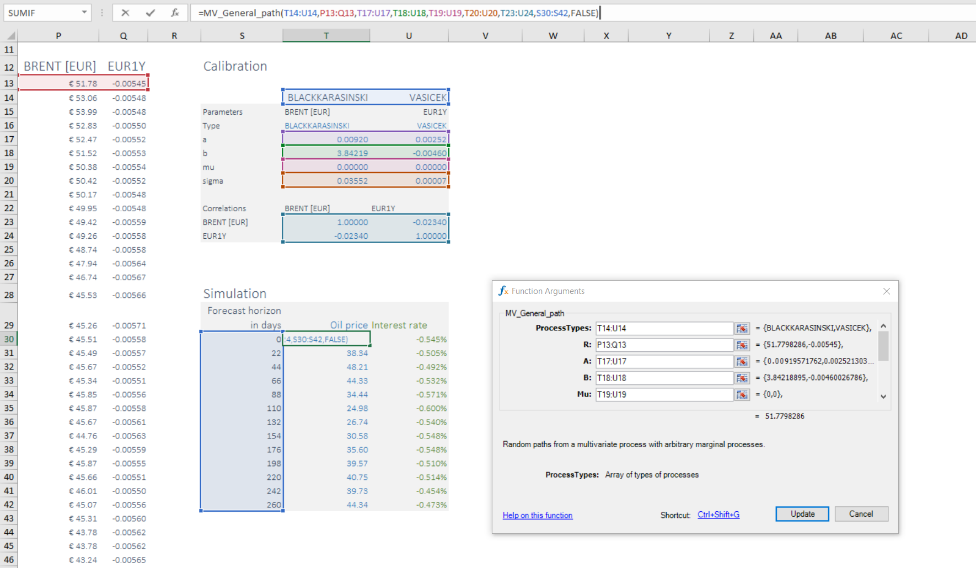This screenshot has height=568, width=976.
Task: Click the A argument field
Action: (664, 361)
